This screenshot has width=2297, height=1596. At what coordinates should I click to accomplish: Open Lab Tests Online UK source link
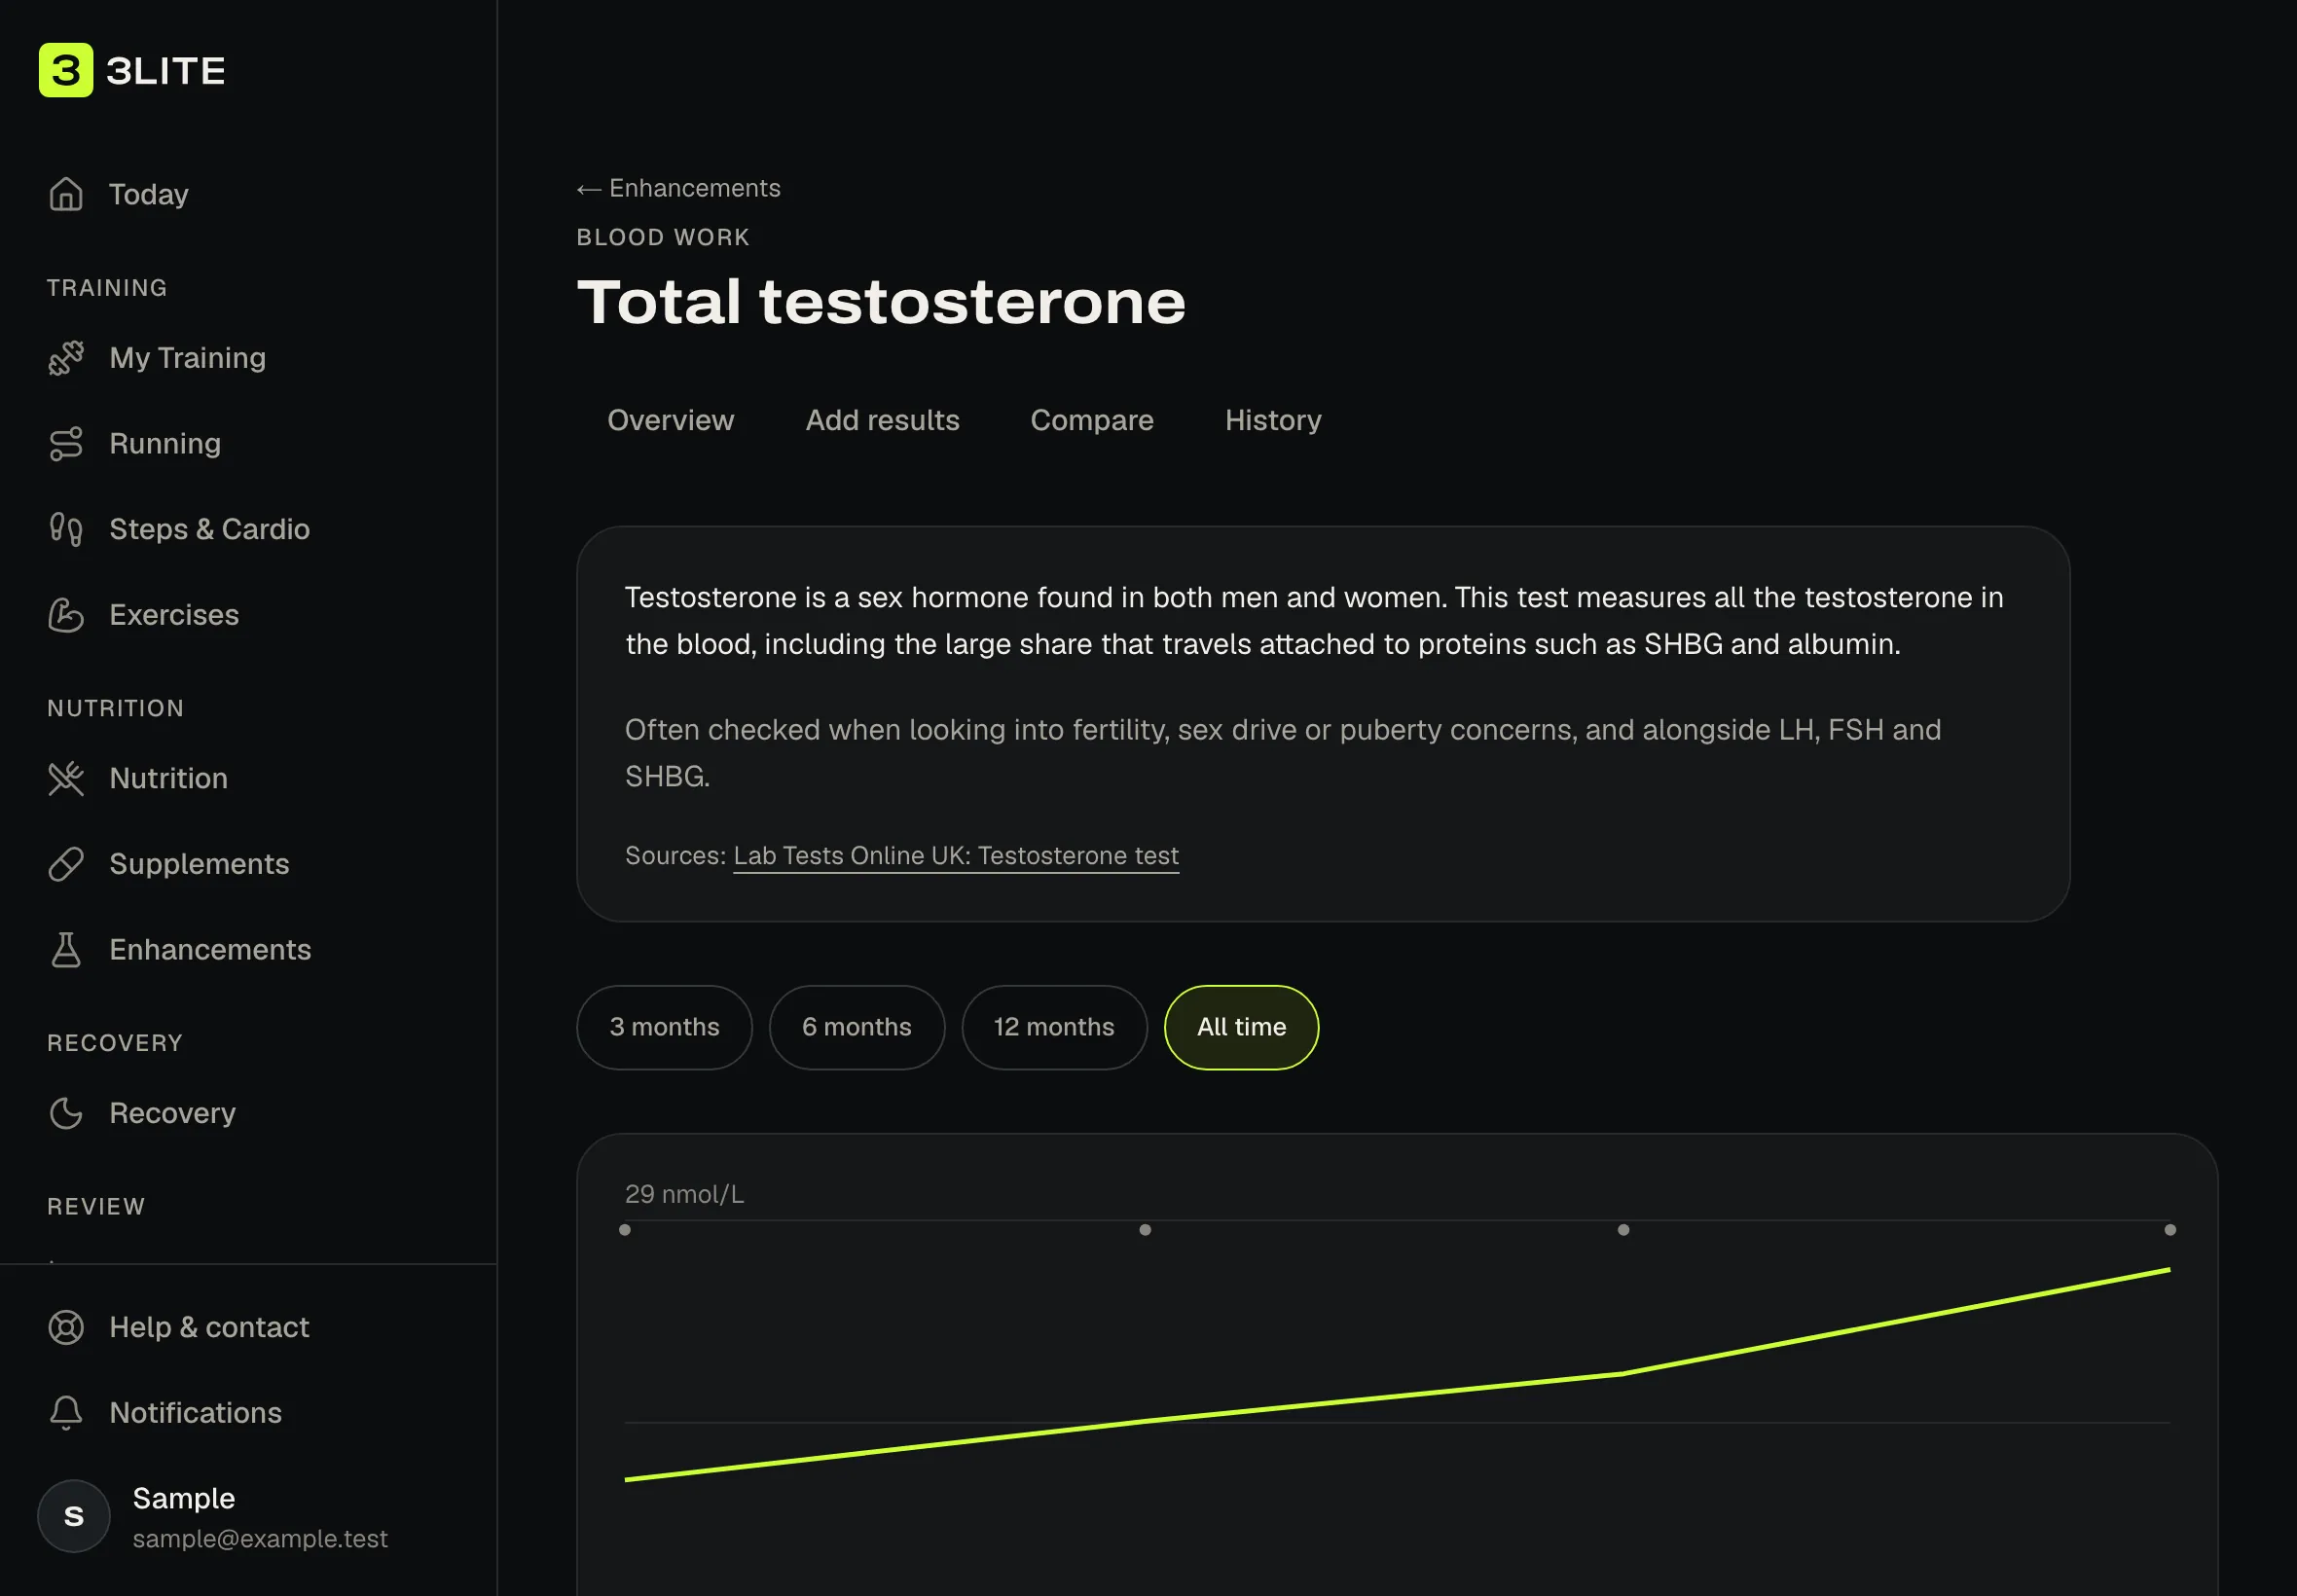pyautogui.click(x=956, y=856)
